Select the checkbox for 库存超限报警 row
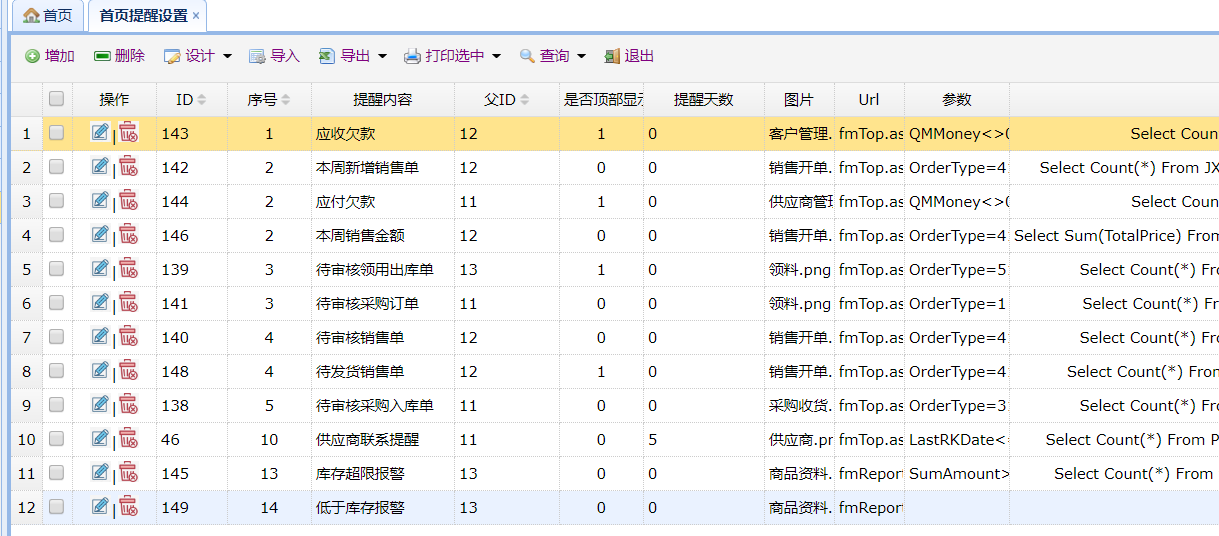Viewport: 1219px width, 536px height. tap(57, 473)
